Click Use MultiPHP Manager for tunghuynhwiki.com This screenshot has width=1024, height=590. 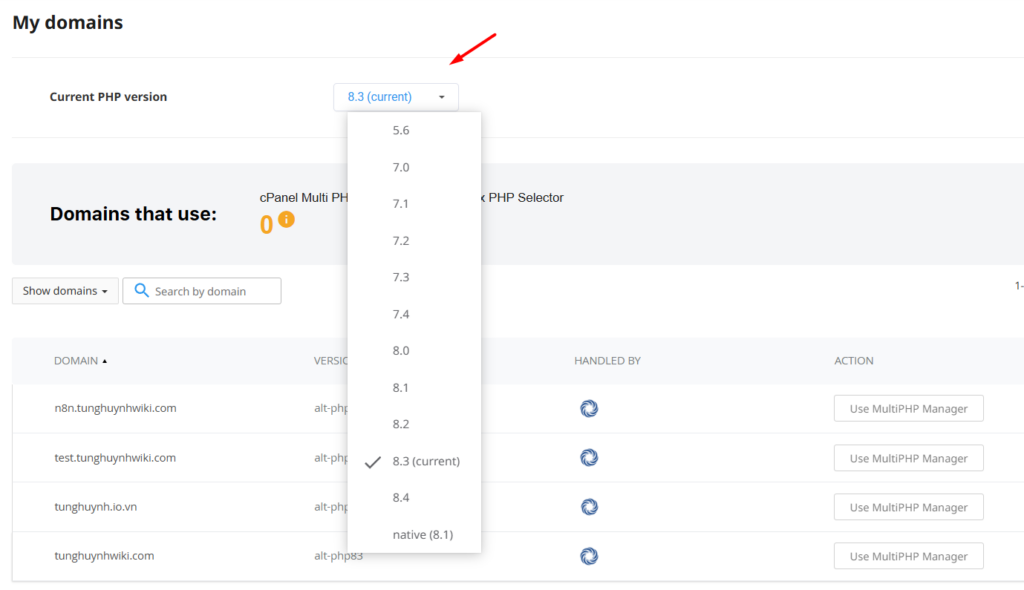click(x=908, y=556)
